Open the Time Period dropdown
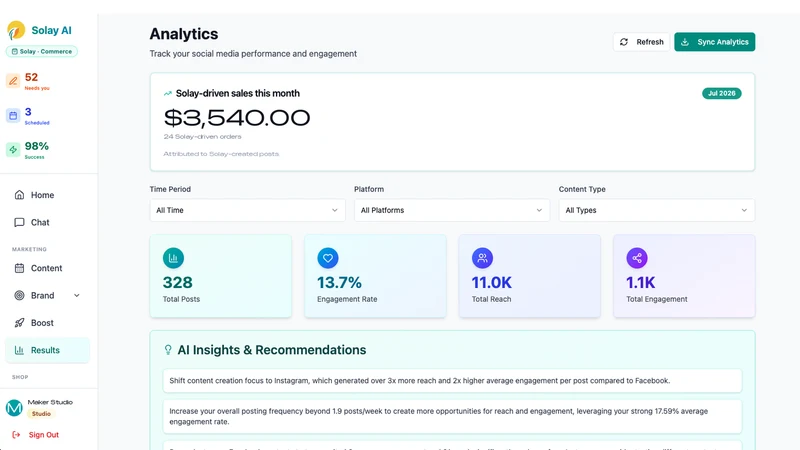The height and width of the screenshot is (450, 800). (x=247, y=210)
